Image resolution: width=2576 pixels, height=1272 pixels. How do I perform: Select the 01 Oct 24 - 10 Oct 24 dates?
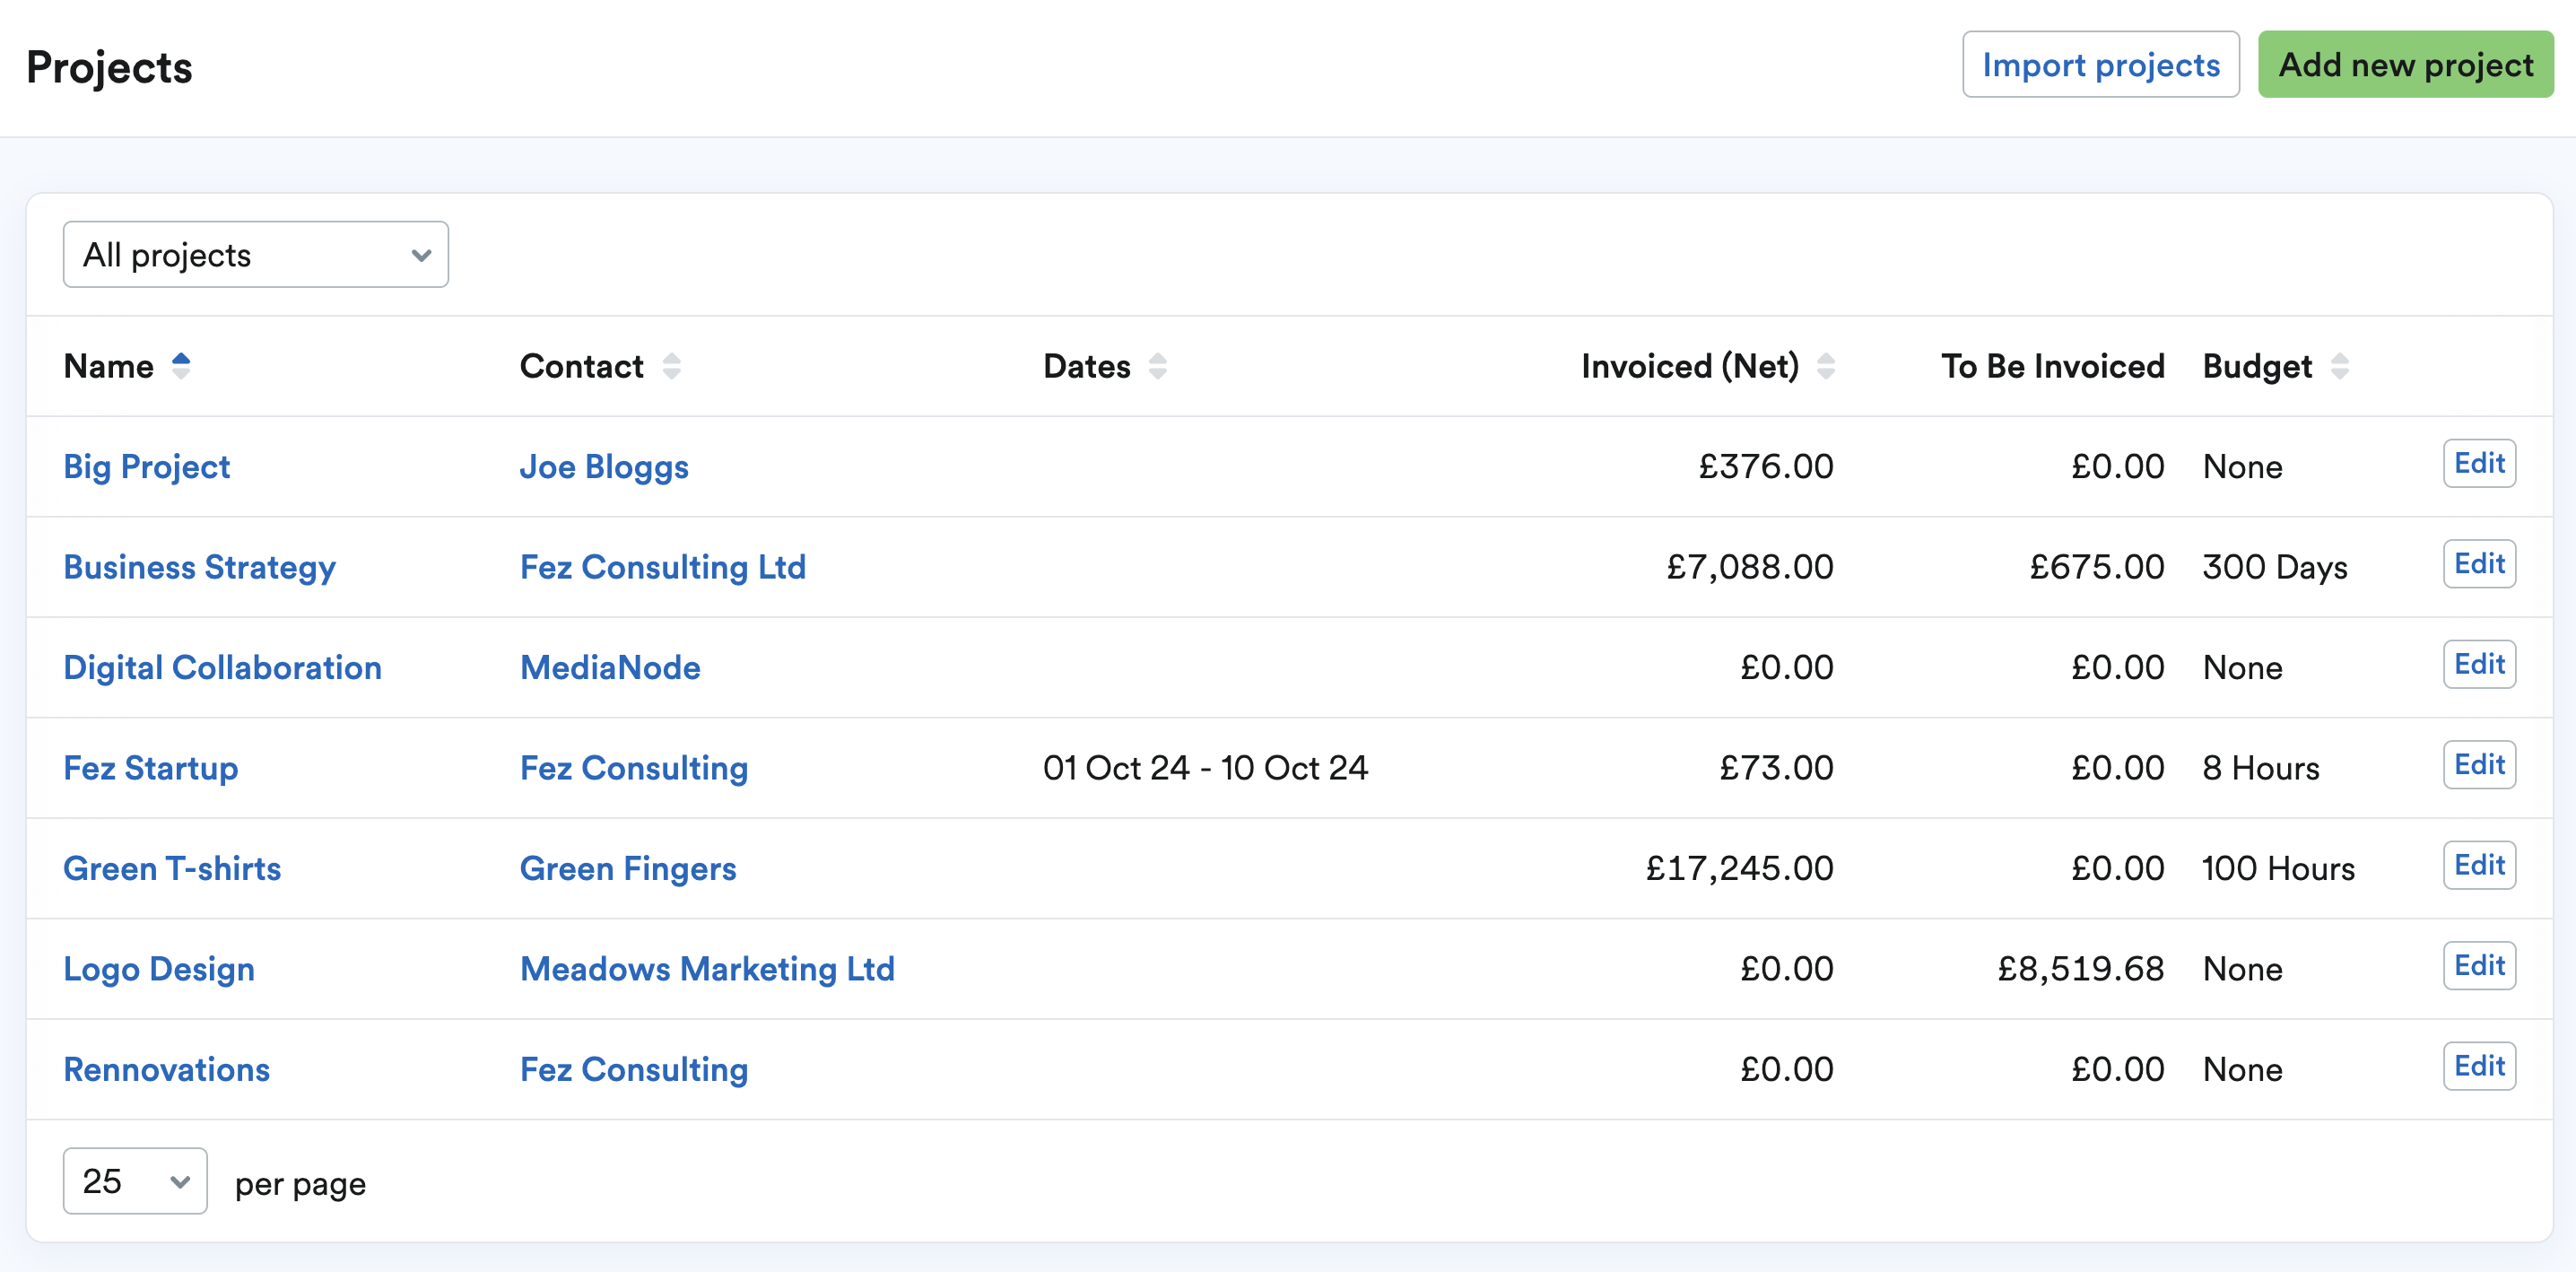(1205, 768)
